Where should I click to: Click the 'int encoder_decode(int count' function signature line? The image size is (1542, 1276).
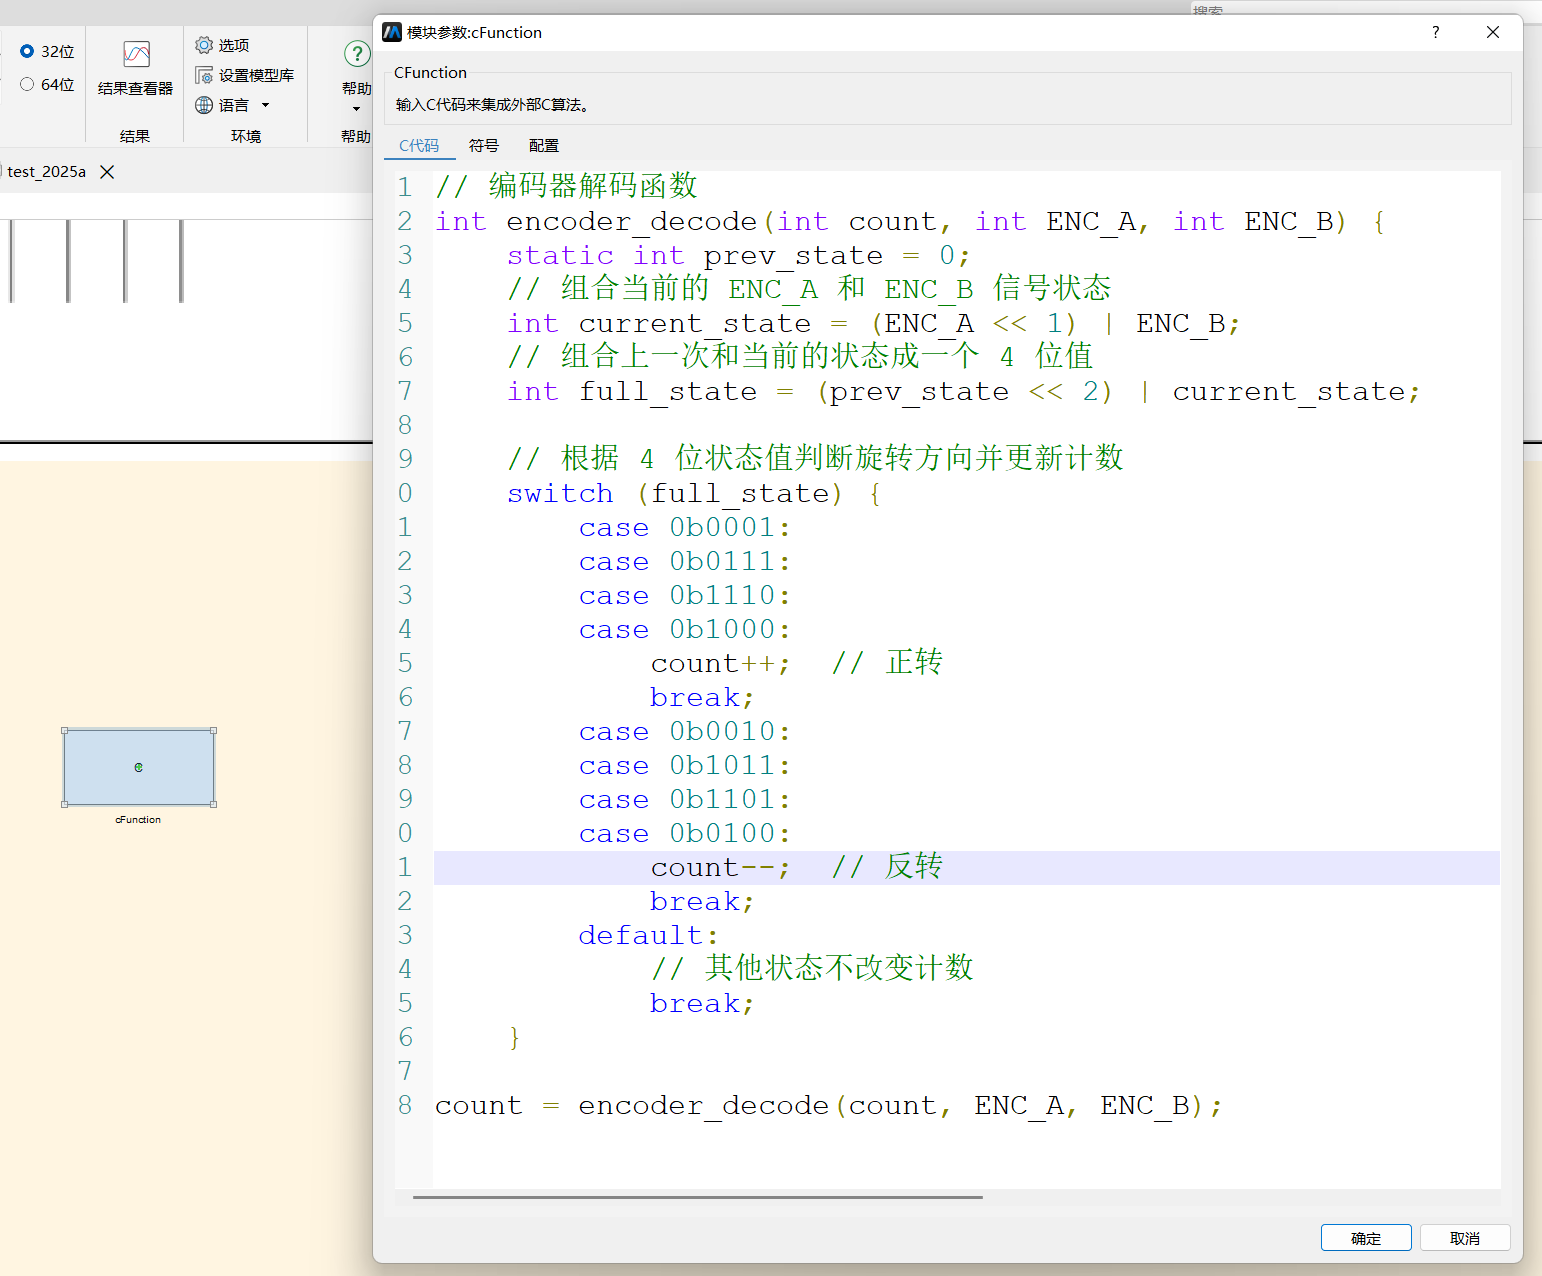pyautogui.click(x=910, y=222)
